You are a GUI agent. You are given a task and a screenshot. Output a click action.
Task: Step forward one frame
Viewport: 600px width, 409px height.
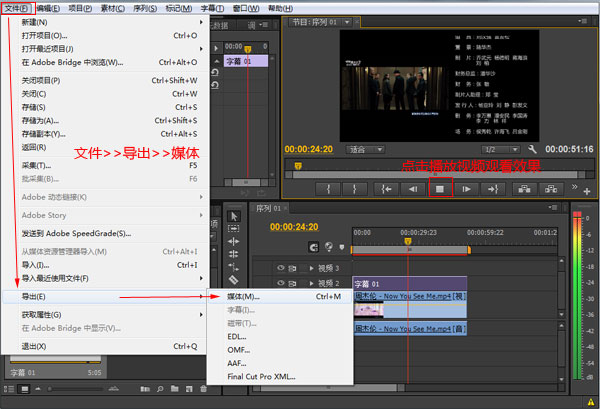[466, 189]
